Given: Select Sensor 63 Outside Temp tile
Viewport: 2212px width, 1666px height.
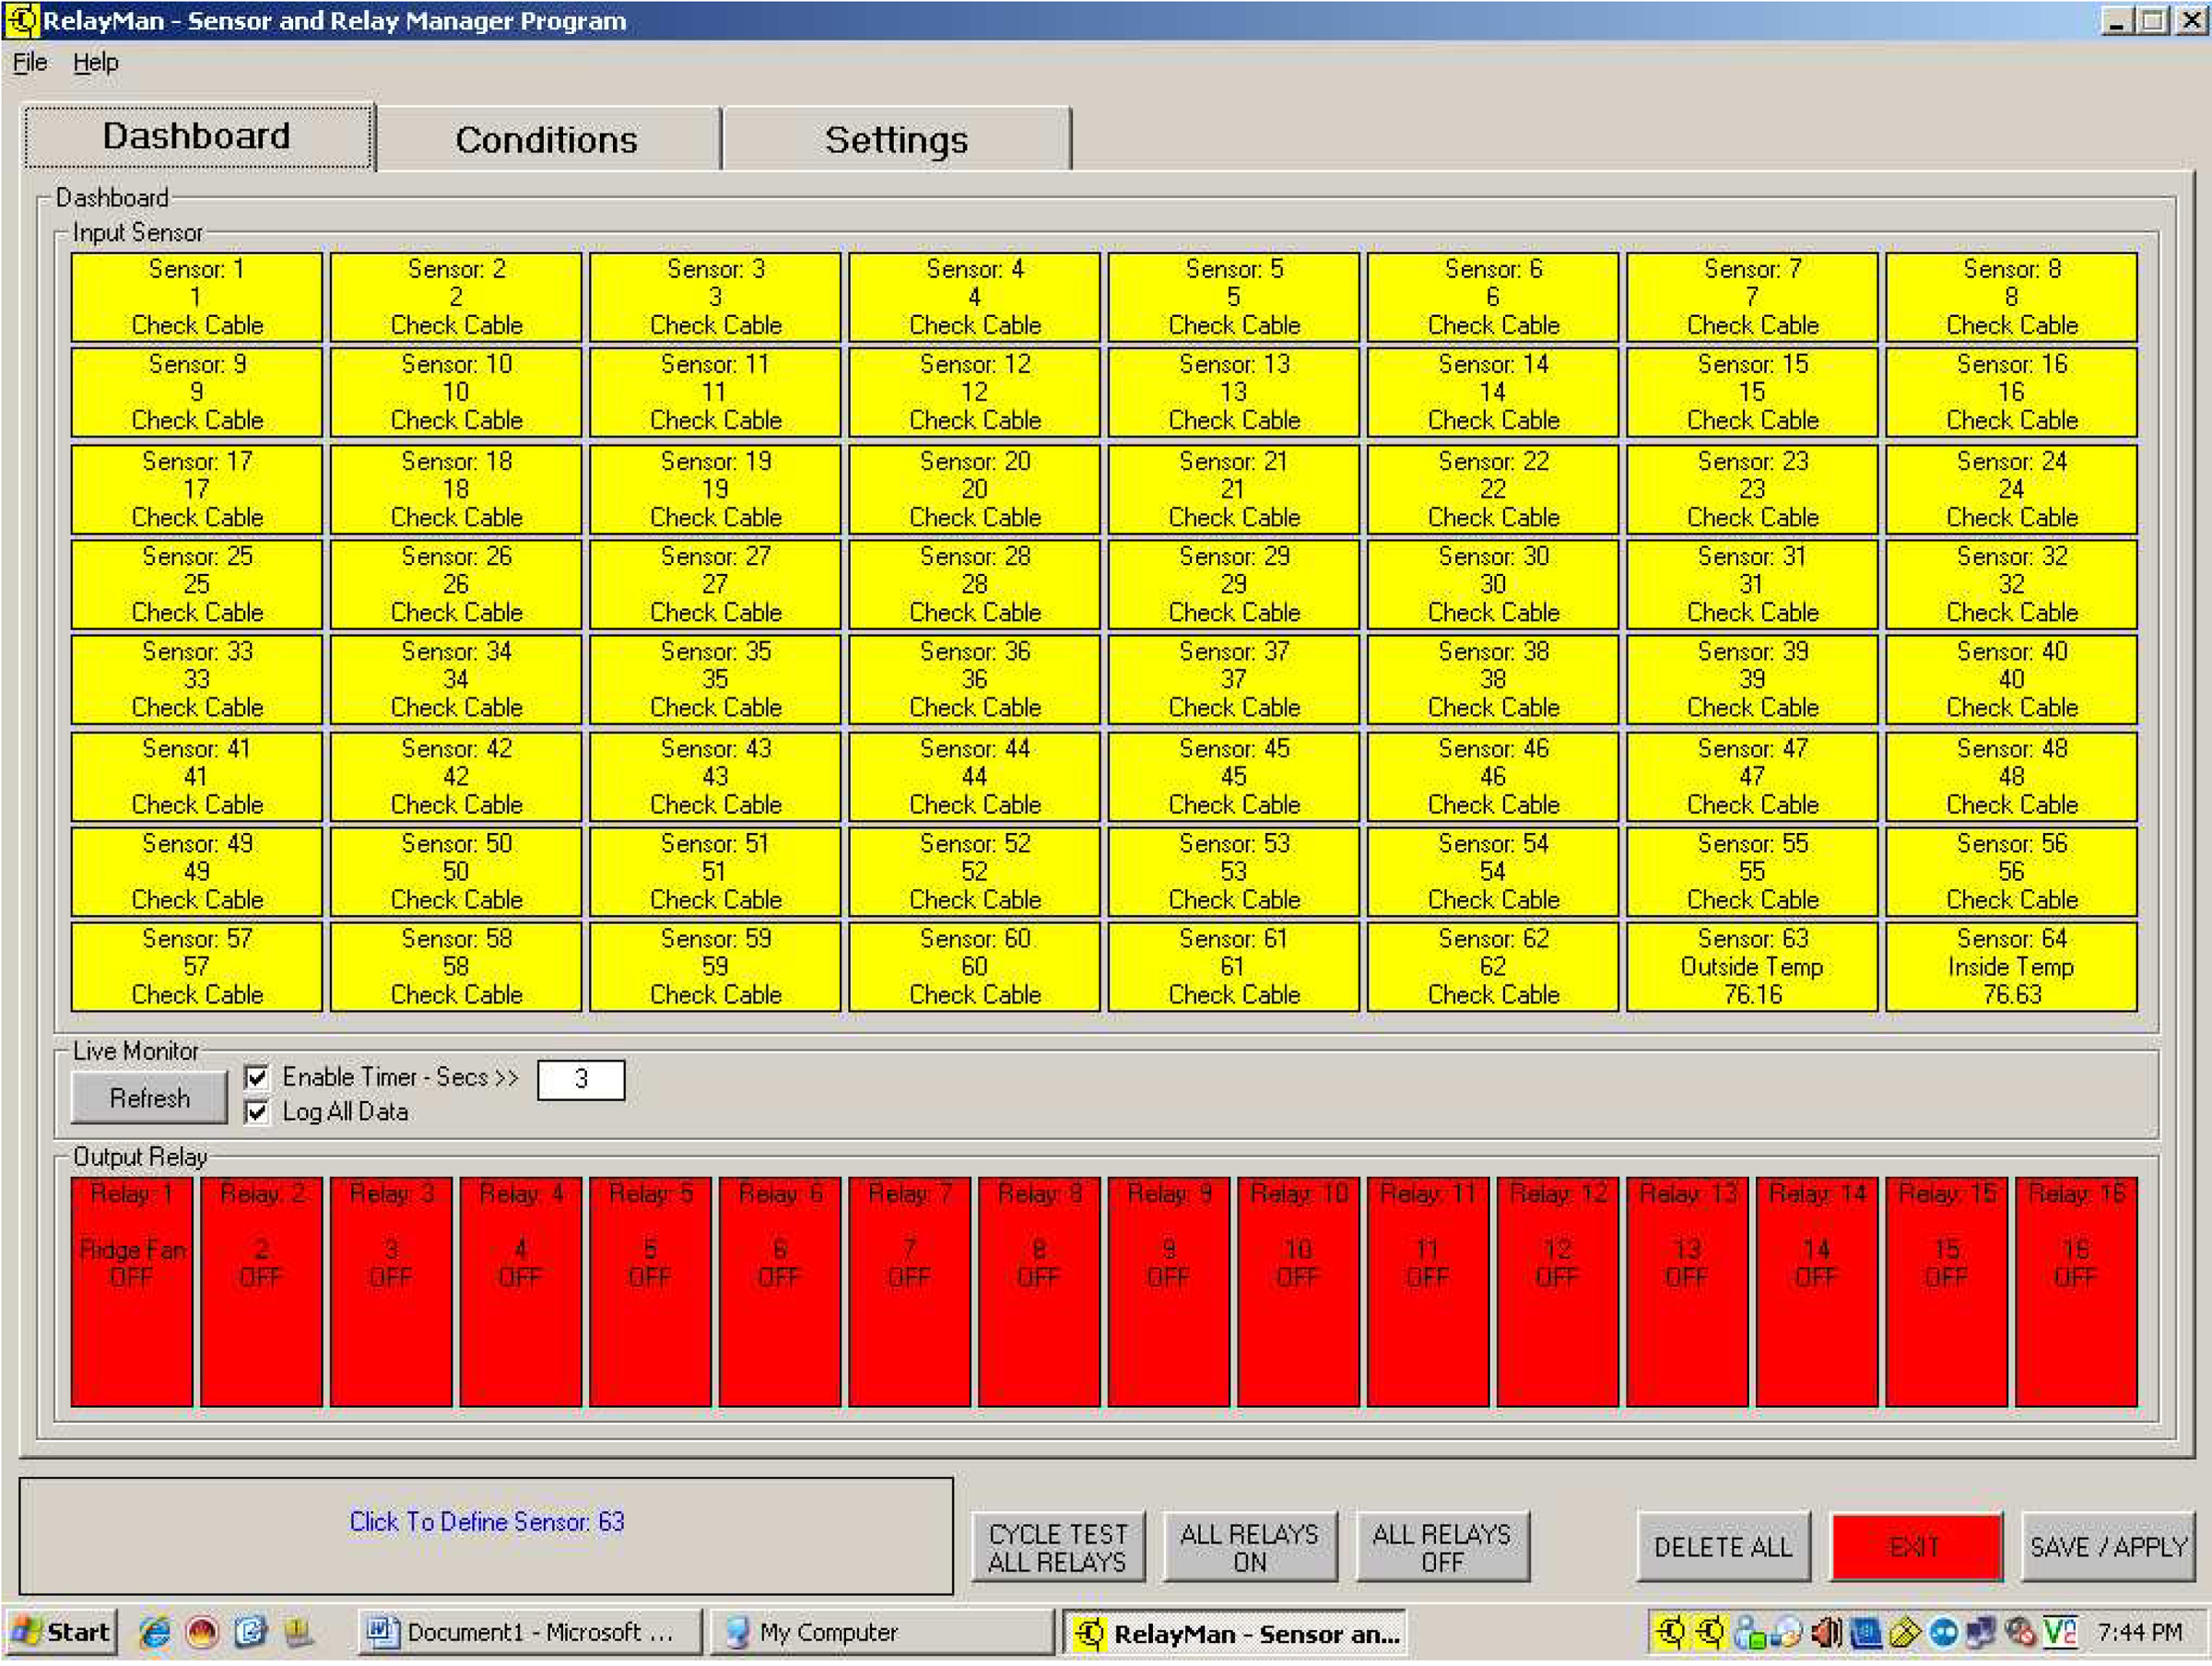Looking at the screenshot, I should point(1752,966).
